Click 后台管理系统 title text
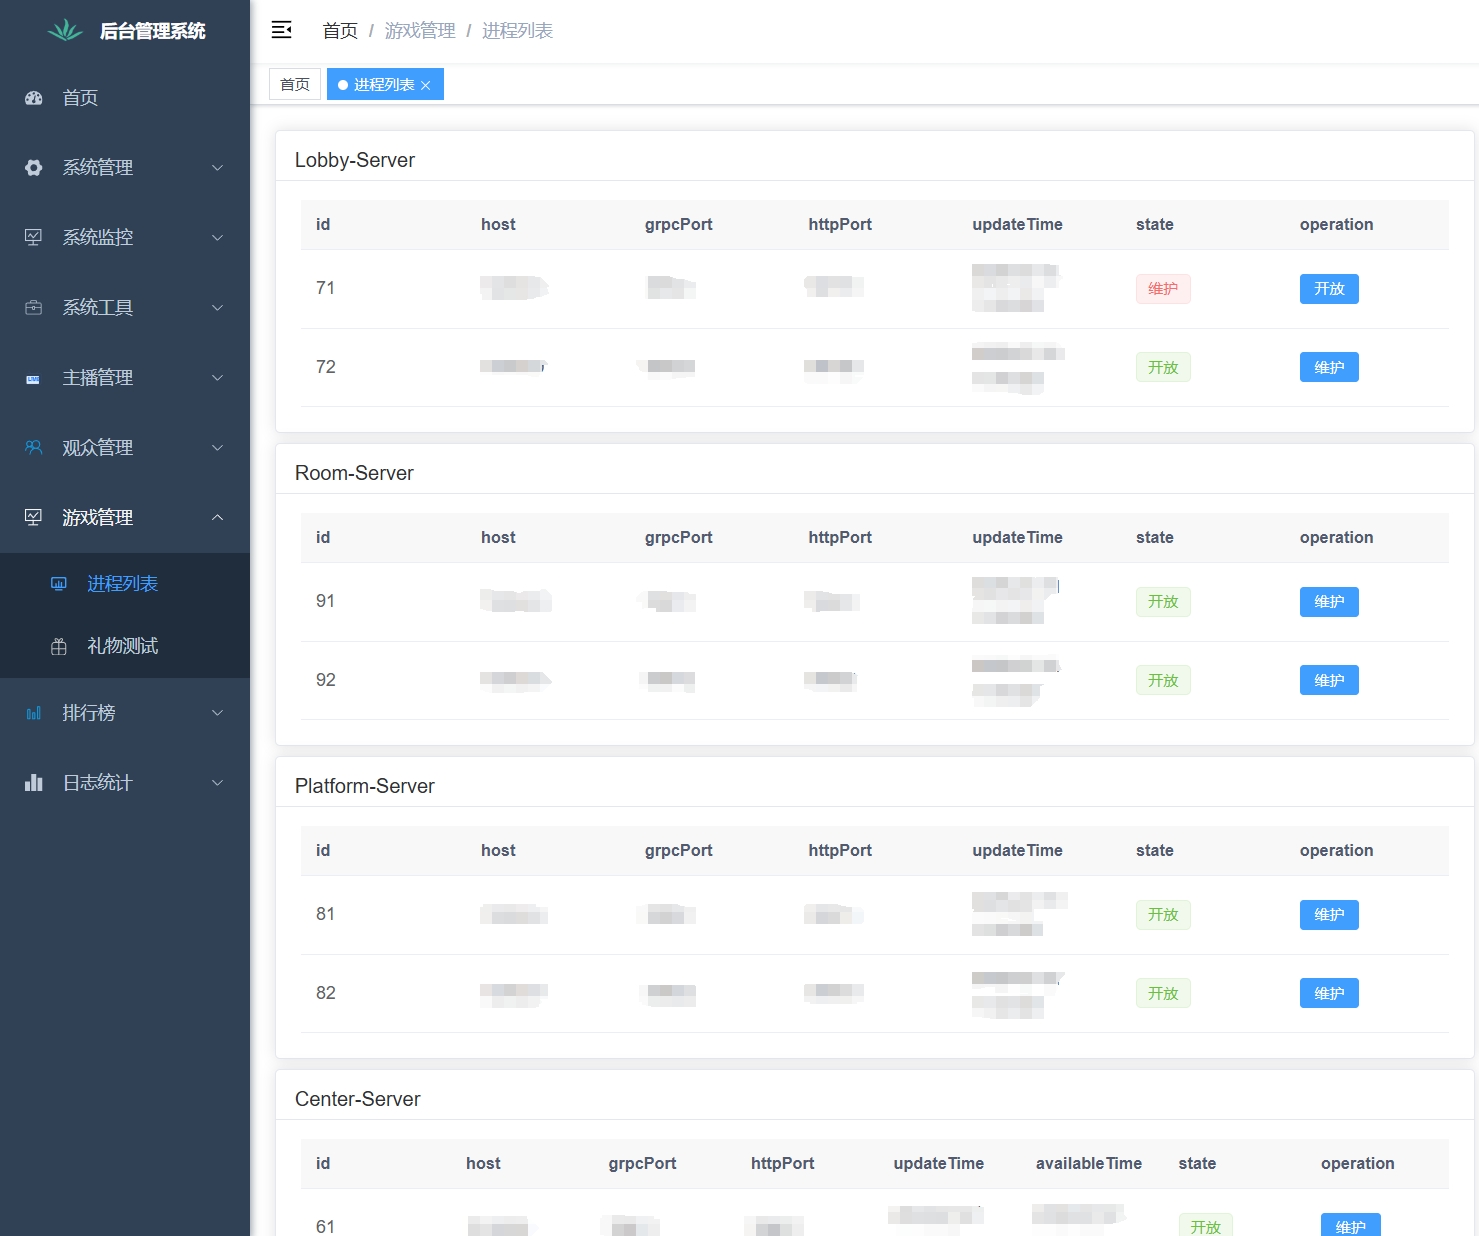The height and width of the screenshot is (1236, 1479). coord(153,31)
